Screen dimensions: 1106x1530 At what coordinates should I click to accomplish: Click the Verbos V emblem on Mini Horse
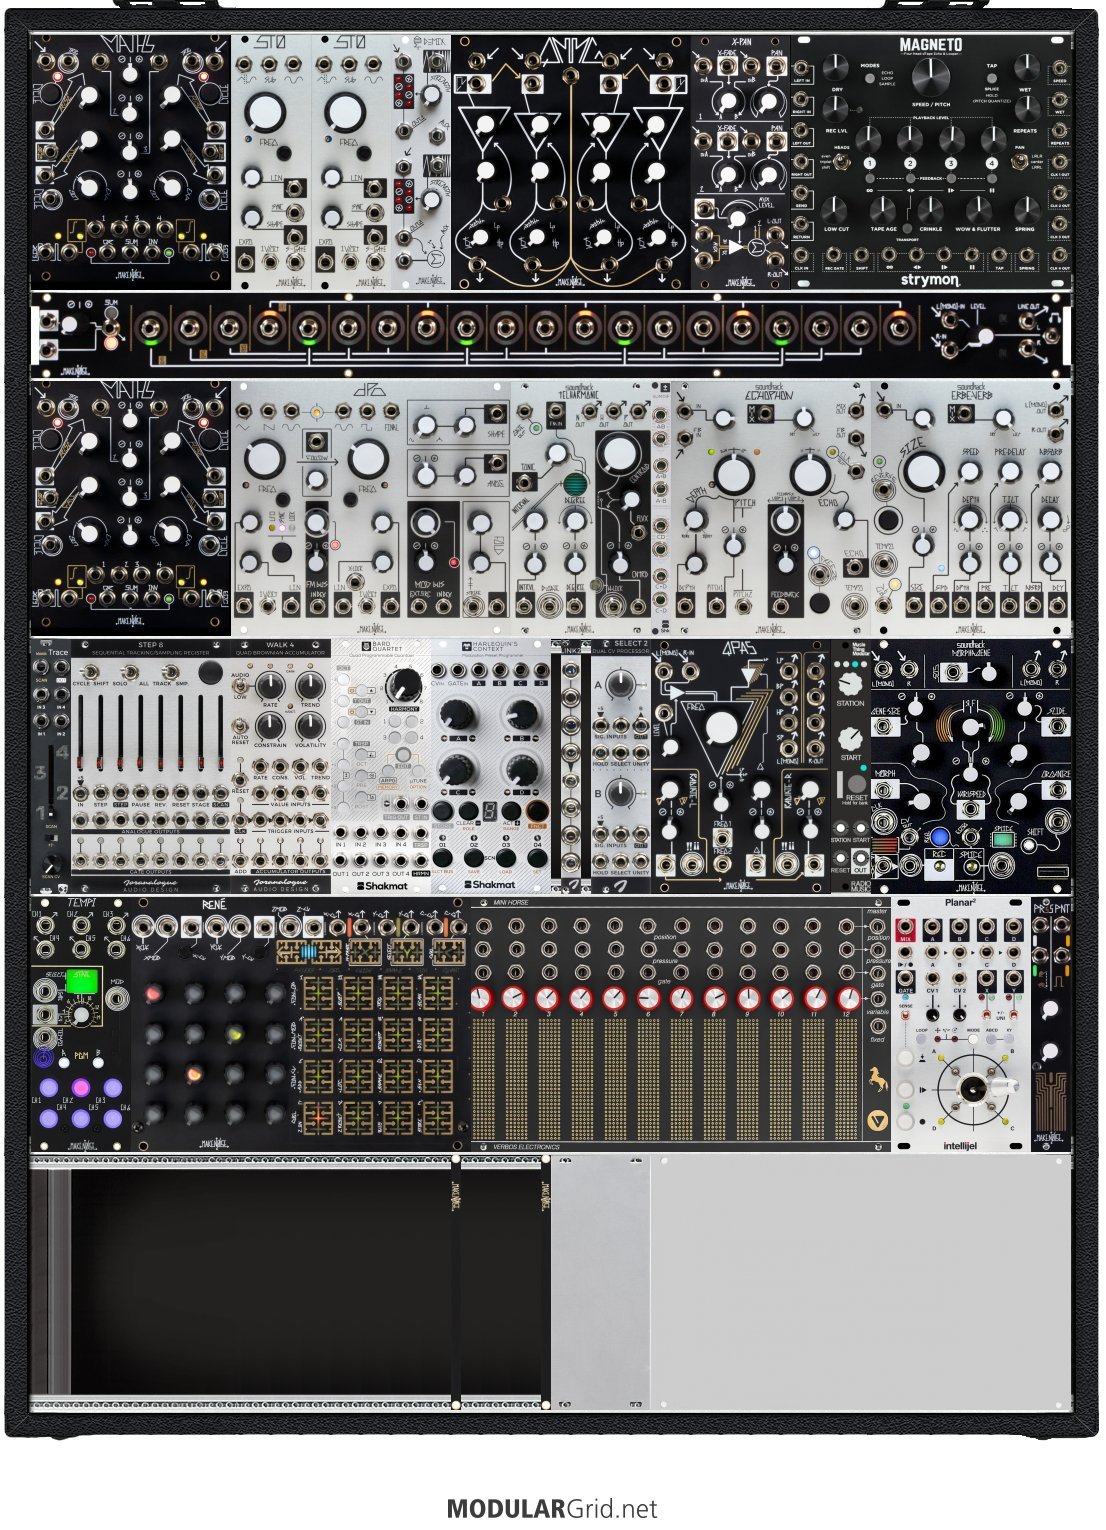click(x=877, y=1121)
